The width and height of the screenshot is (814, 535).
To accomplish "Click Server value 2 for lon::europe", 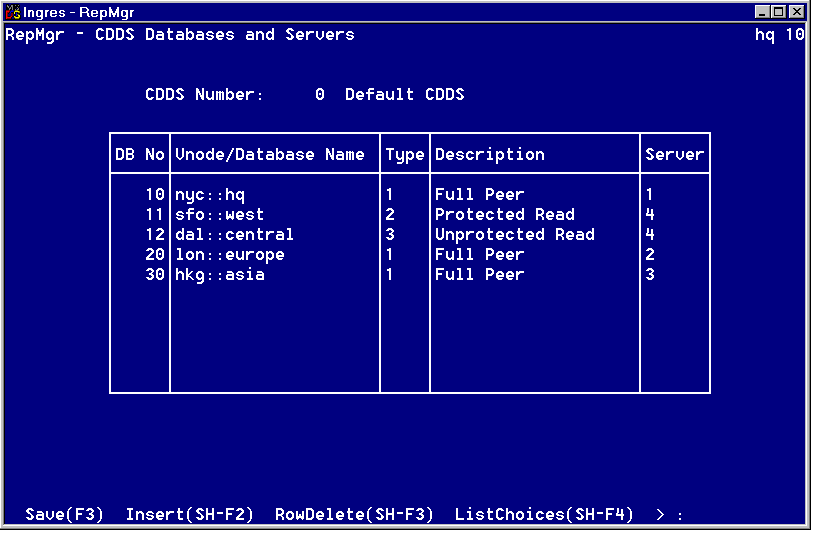I will coord(650,254).
